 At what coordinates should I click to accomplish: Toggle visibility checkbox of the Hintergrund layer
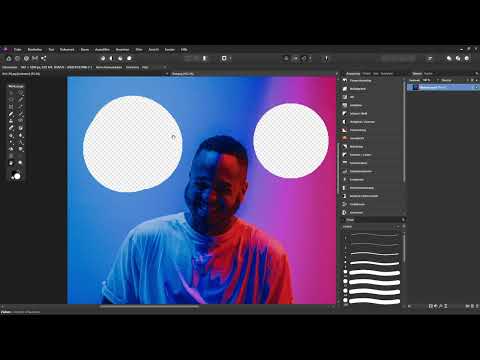476,87
